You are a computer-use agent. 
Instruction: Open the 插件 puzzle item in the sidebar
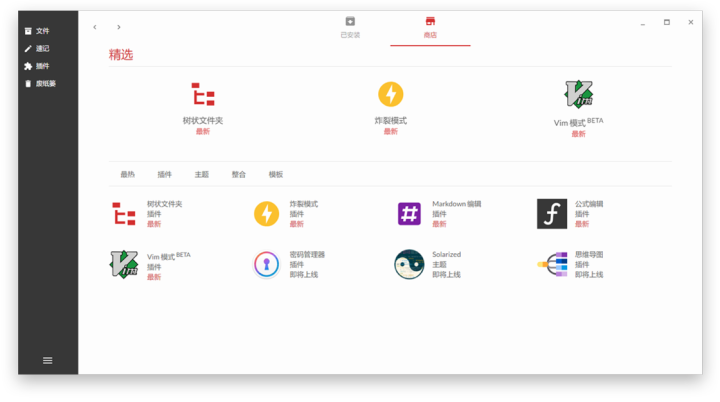click(x=37, y=66)
